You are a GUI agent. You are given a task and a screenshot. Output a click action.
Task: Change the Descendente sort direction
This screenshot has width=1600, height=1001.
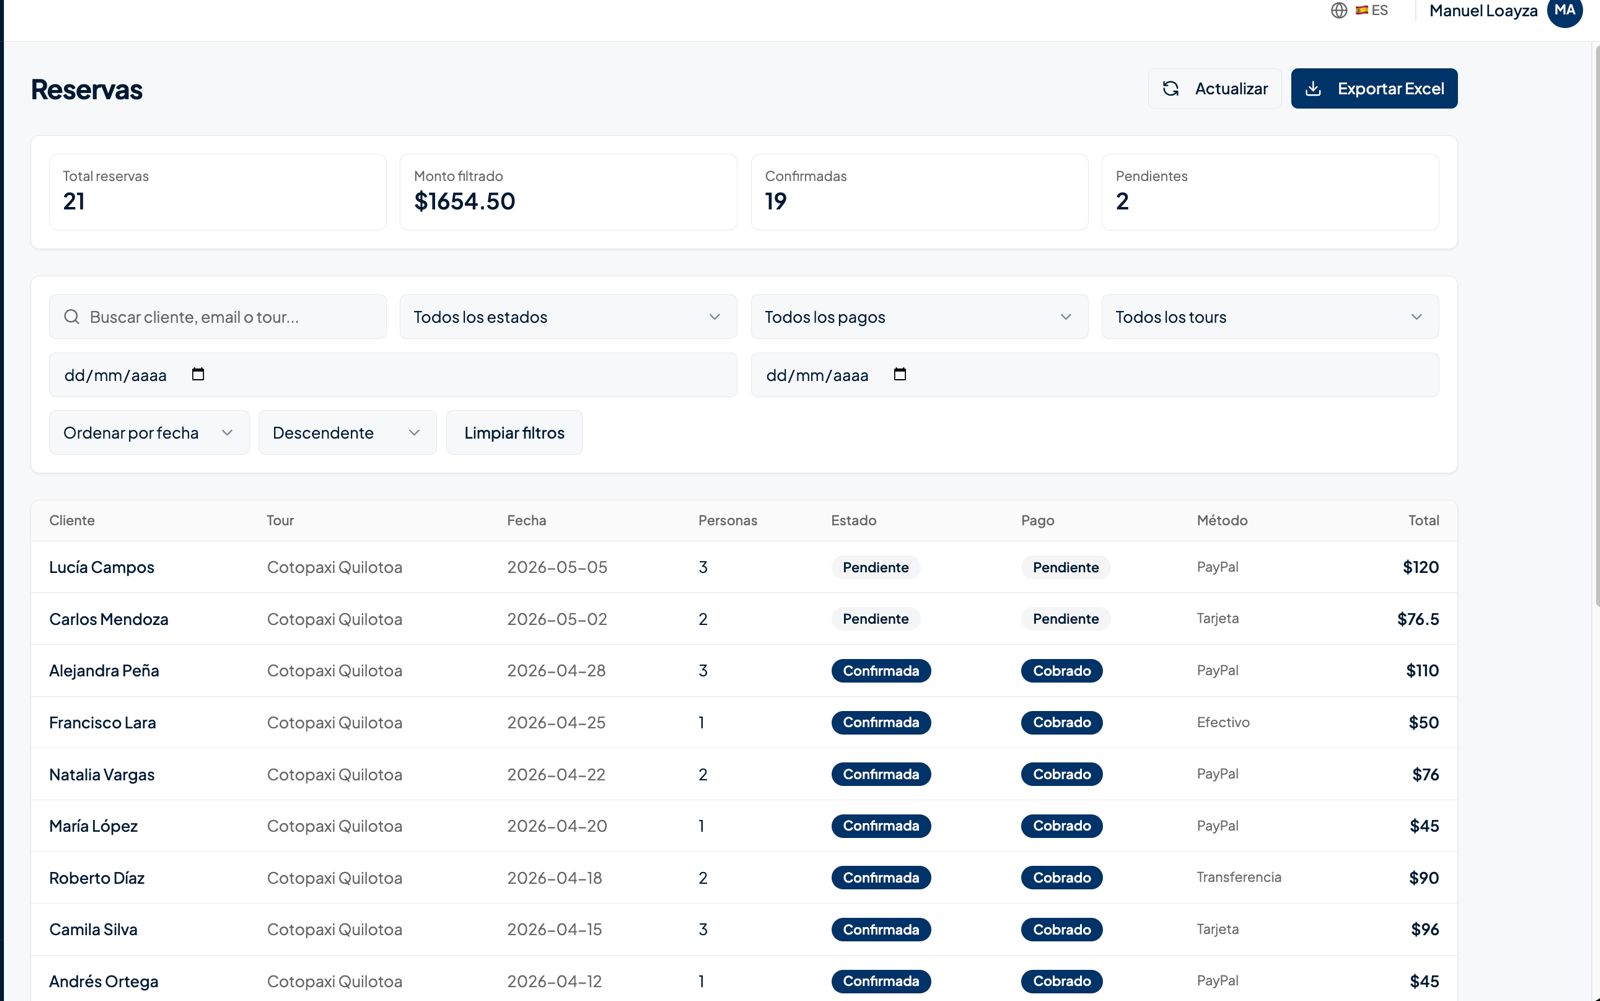347,433
